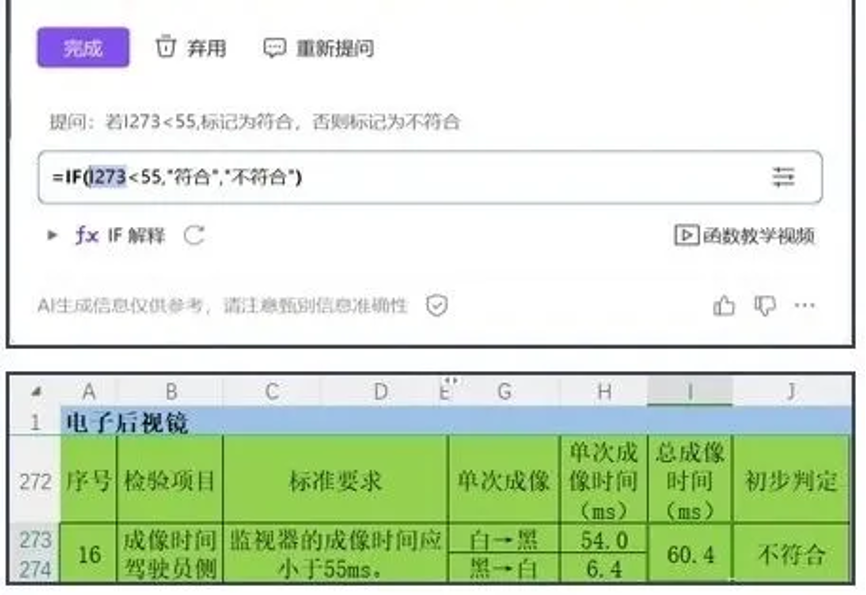Click the 检验项目 header cell
This screenshot has height=595, width=866.
(170, 481)
